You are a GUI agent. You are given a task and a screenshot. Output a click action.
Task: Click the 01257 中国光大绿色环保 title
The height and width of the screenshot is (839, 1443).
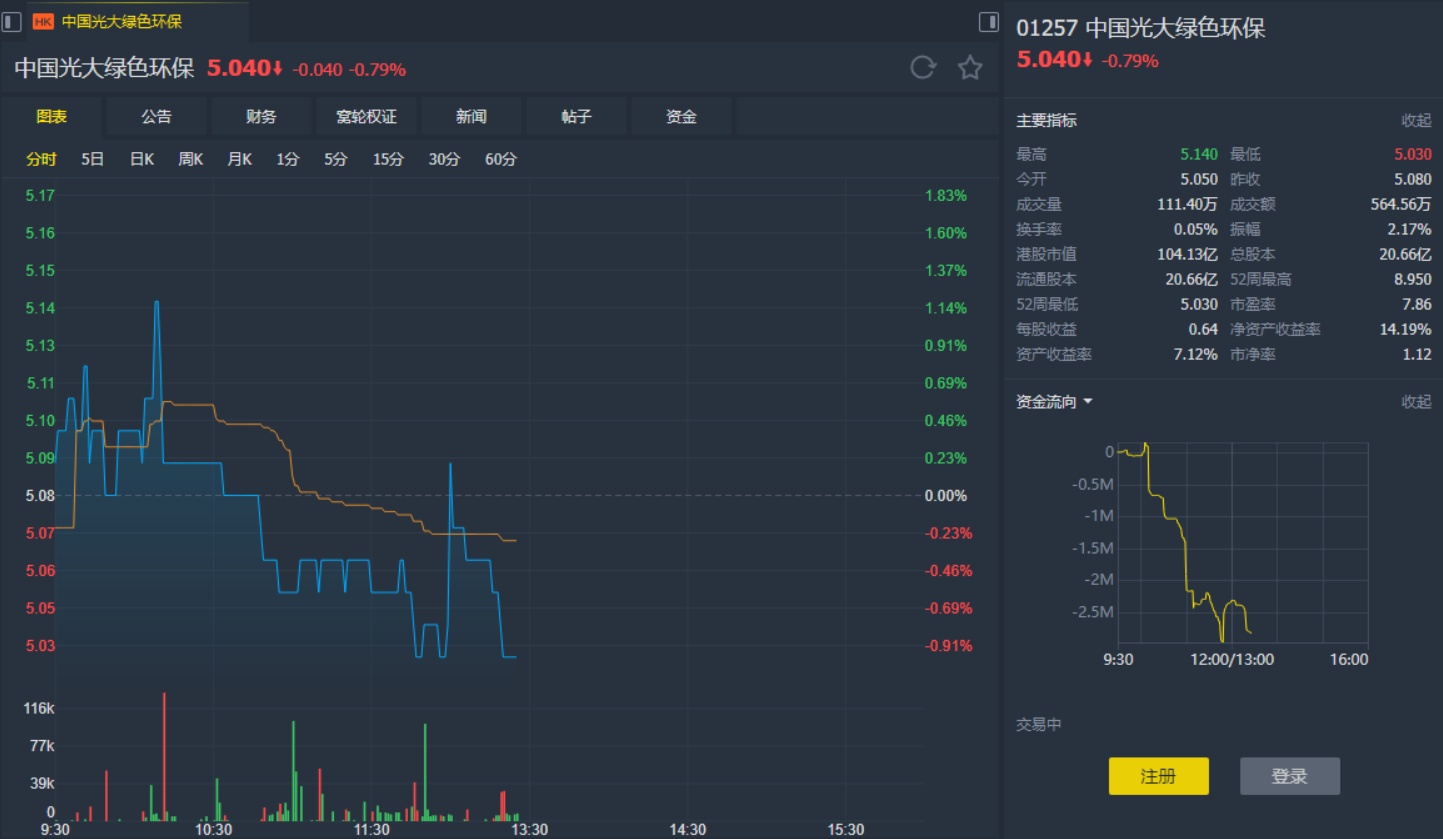1141,28
